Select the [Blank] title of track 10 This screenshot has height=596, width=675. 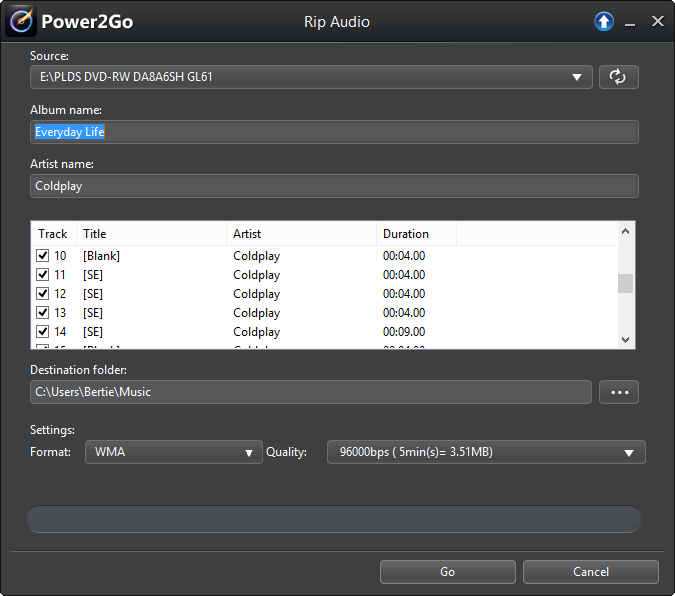(x=101, y=256)
